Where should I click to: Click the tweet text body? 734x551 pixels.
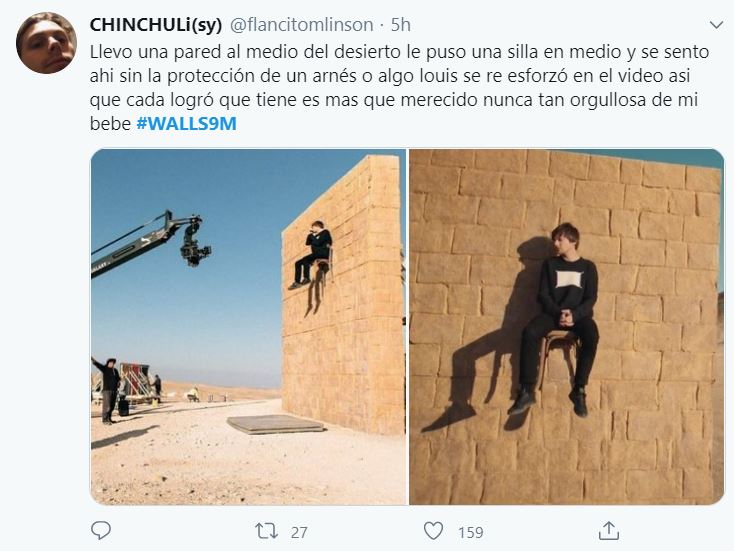pos(399,88)
